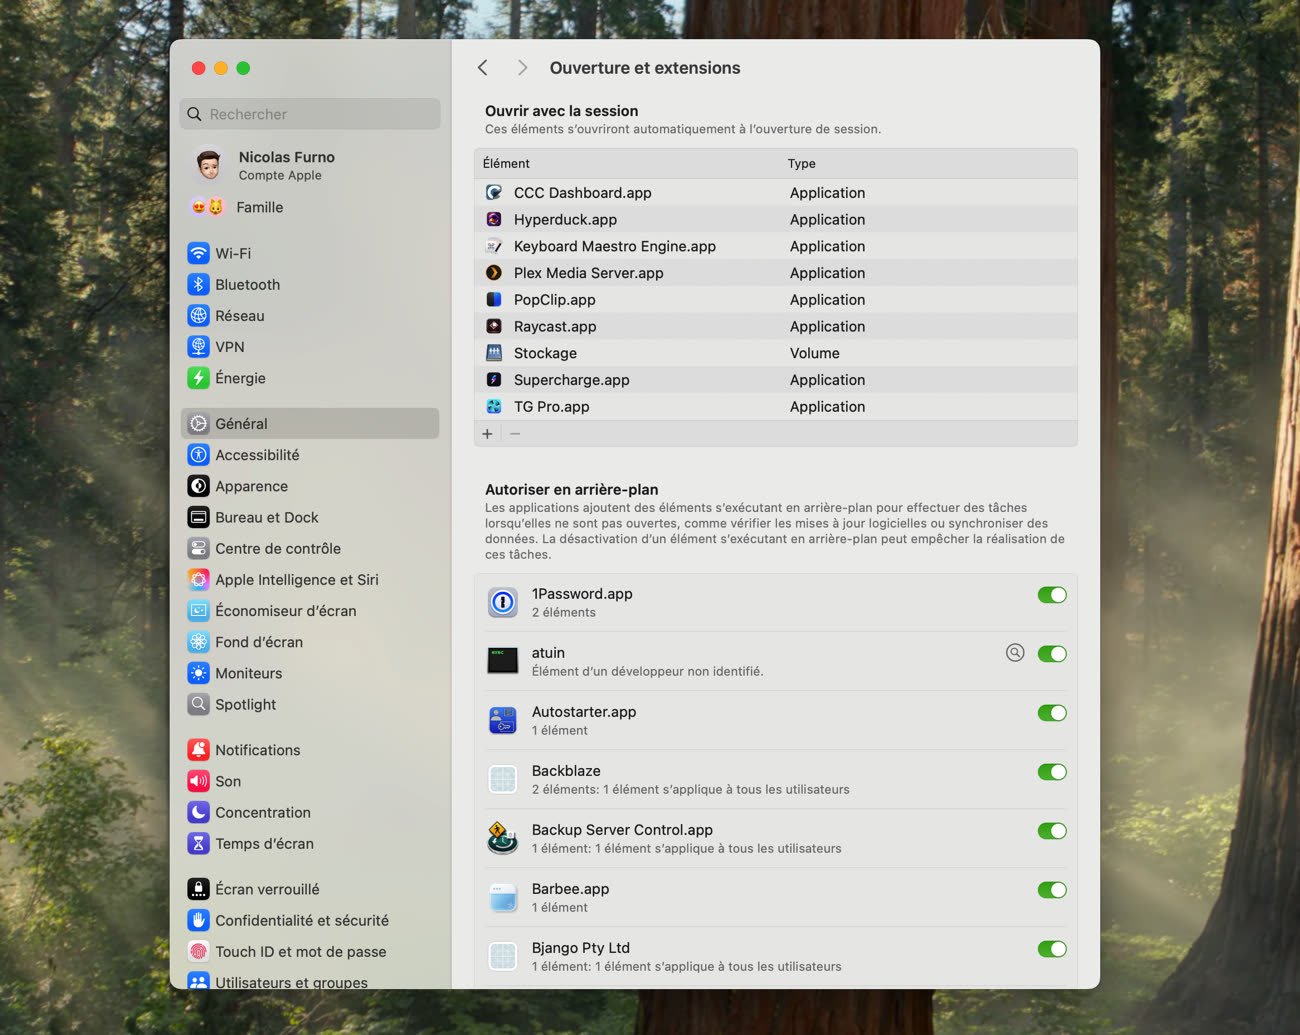Select Plex Media Server.app row
Viewport: 1300px width, 1035px height.
tap(776, 272)
